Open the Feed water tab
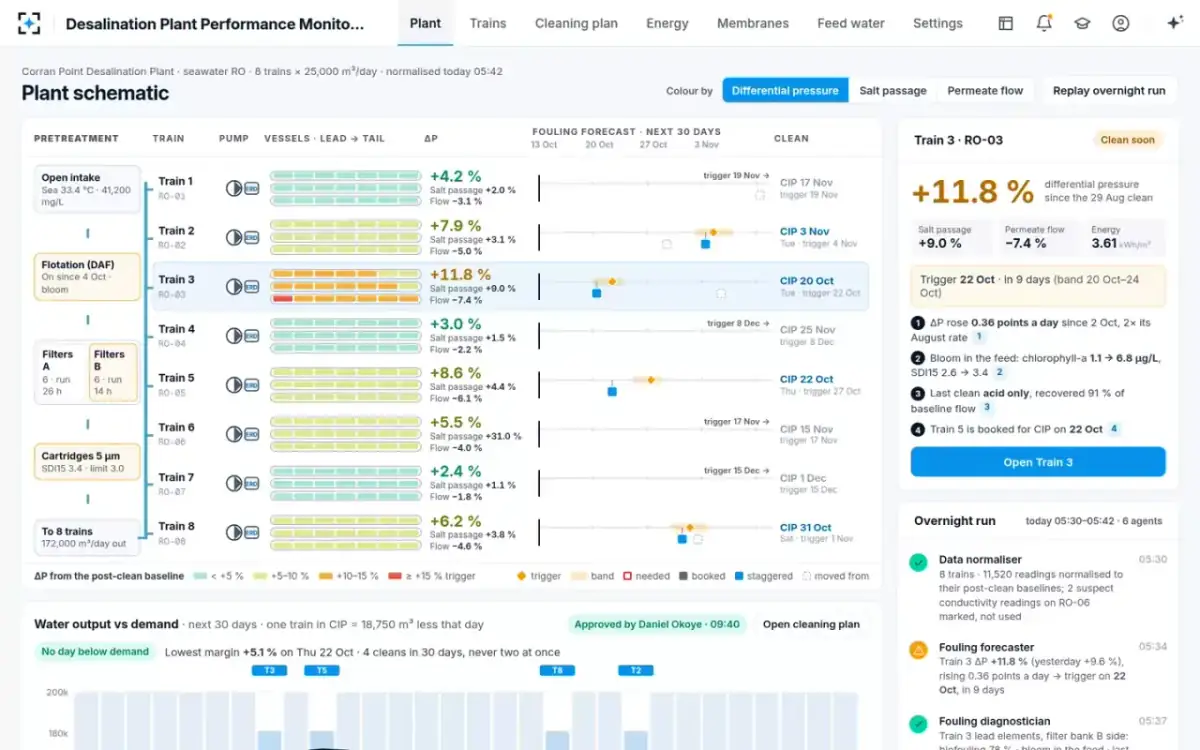This screenshot has height=750, width=1200. pos(851,23)
